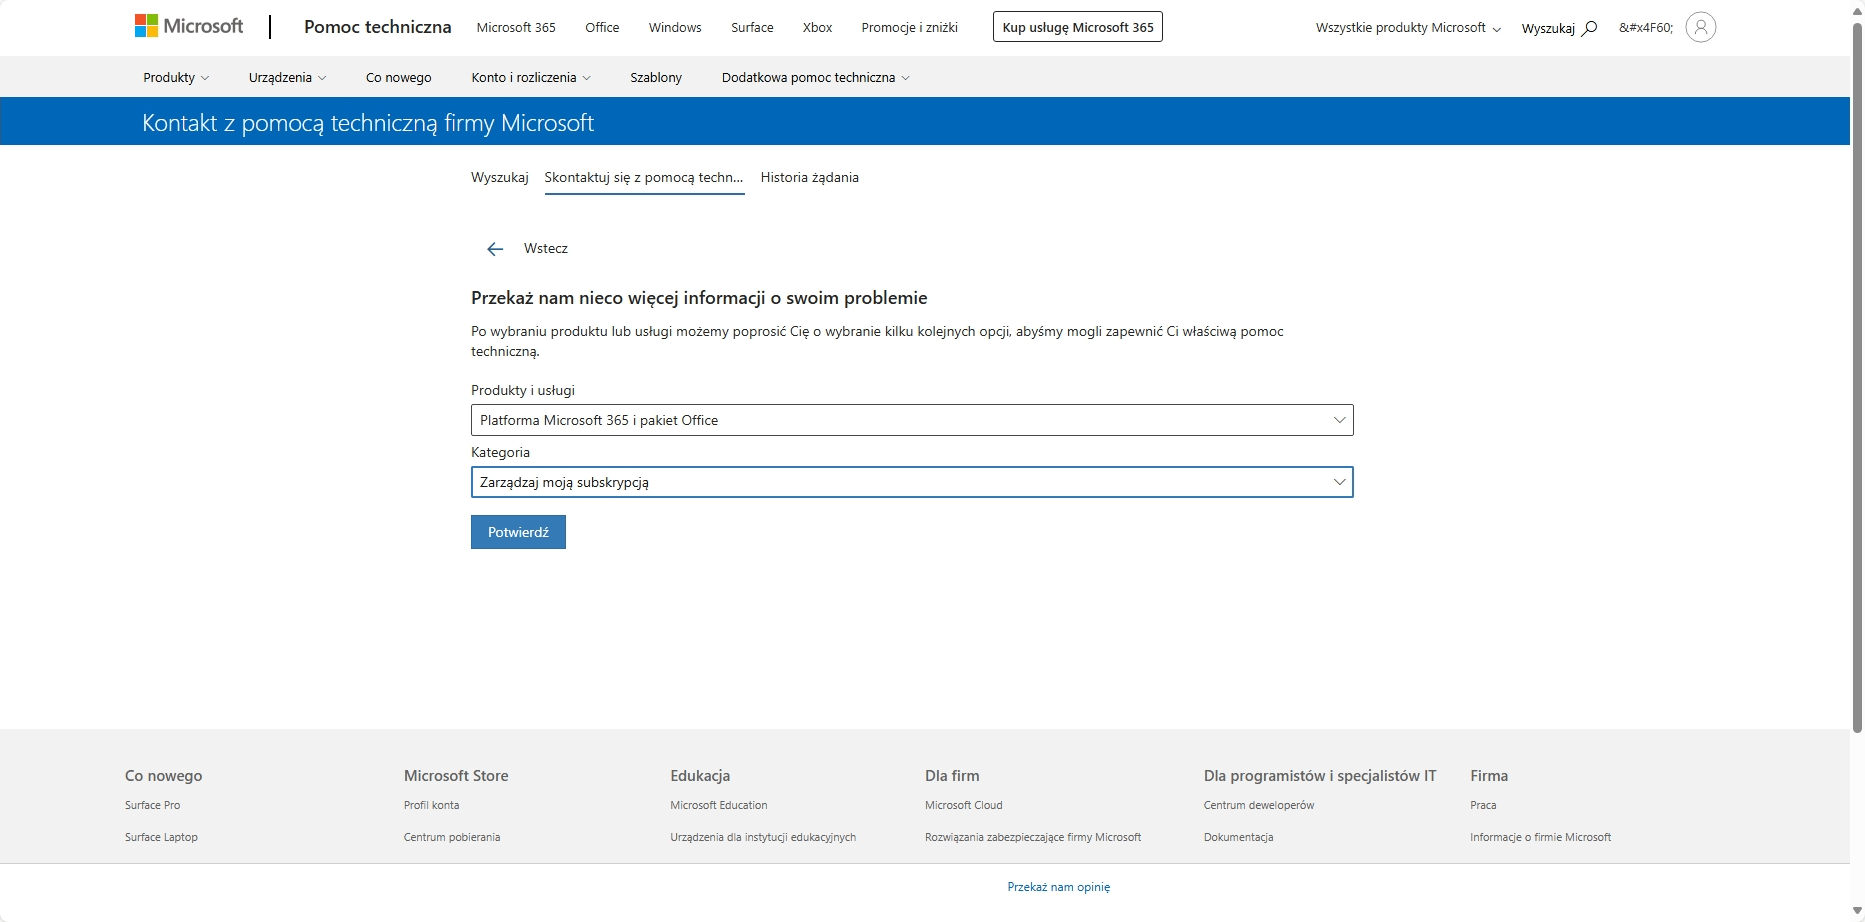Image resolution: width=1865 pixels, height=922 pixels.
Task: Expand the Urządzenia navigation menu
Action: pyautogui.click(x=287, y=77)
